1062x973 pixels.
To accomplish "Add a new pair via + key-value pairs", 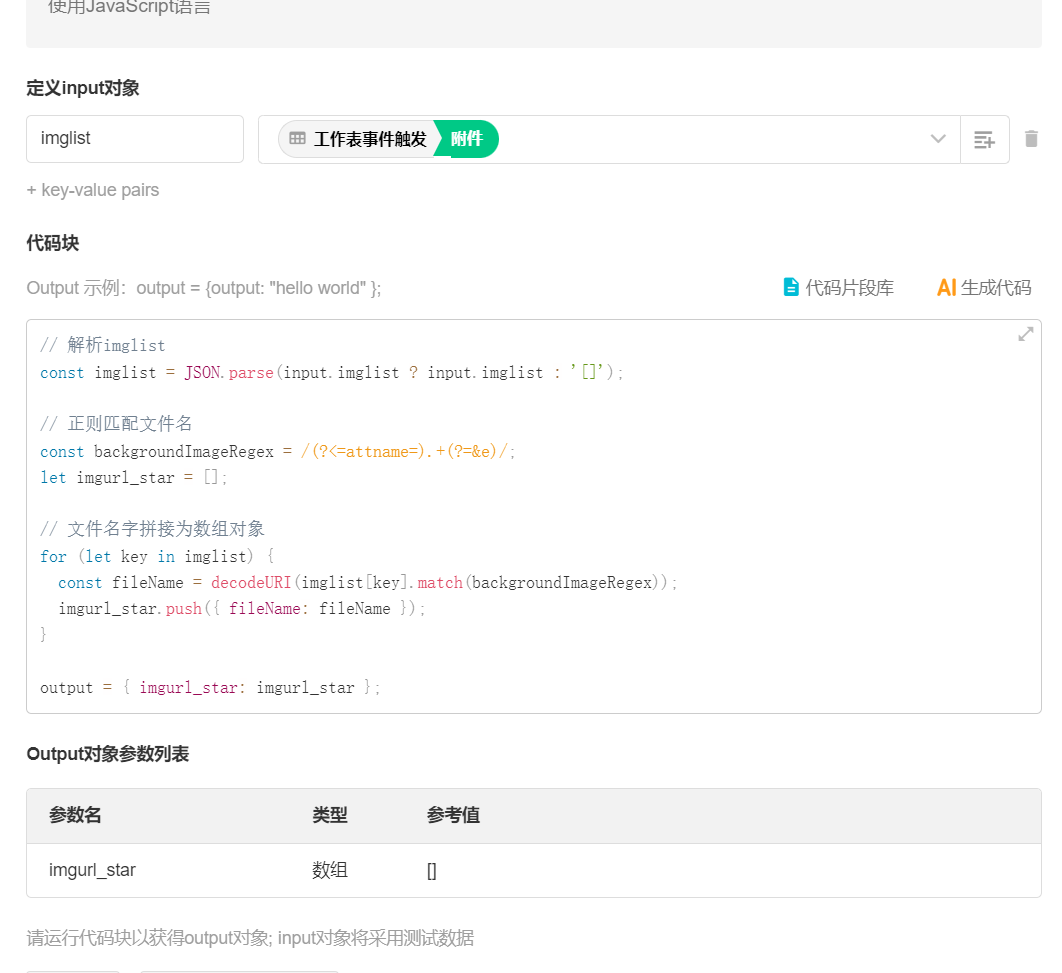I will click(93, 190).
